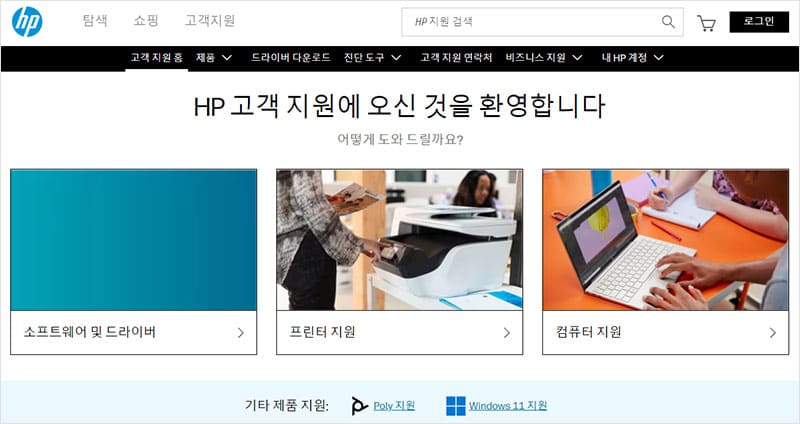Click arrow on 프린터 지원 card
This screenshot has height=424, width=800.
click(507, 333)
